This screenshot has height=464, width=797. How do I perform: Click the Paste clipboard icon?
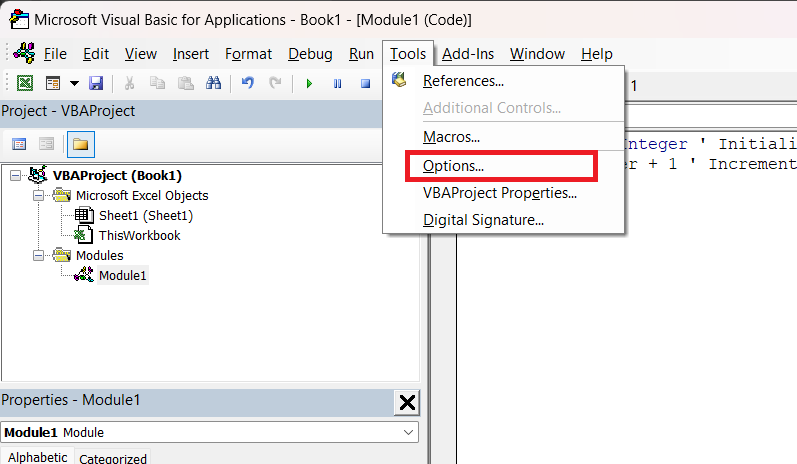(x=186, y=83)
